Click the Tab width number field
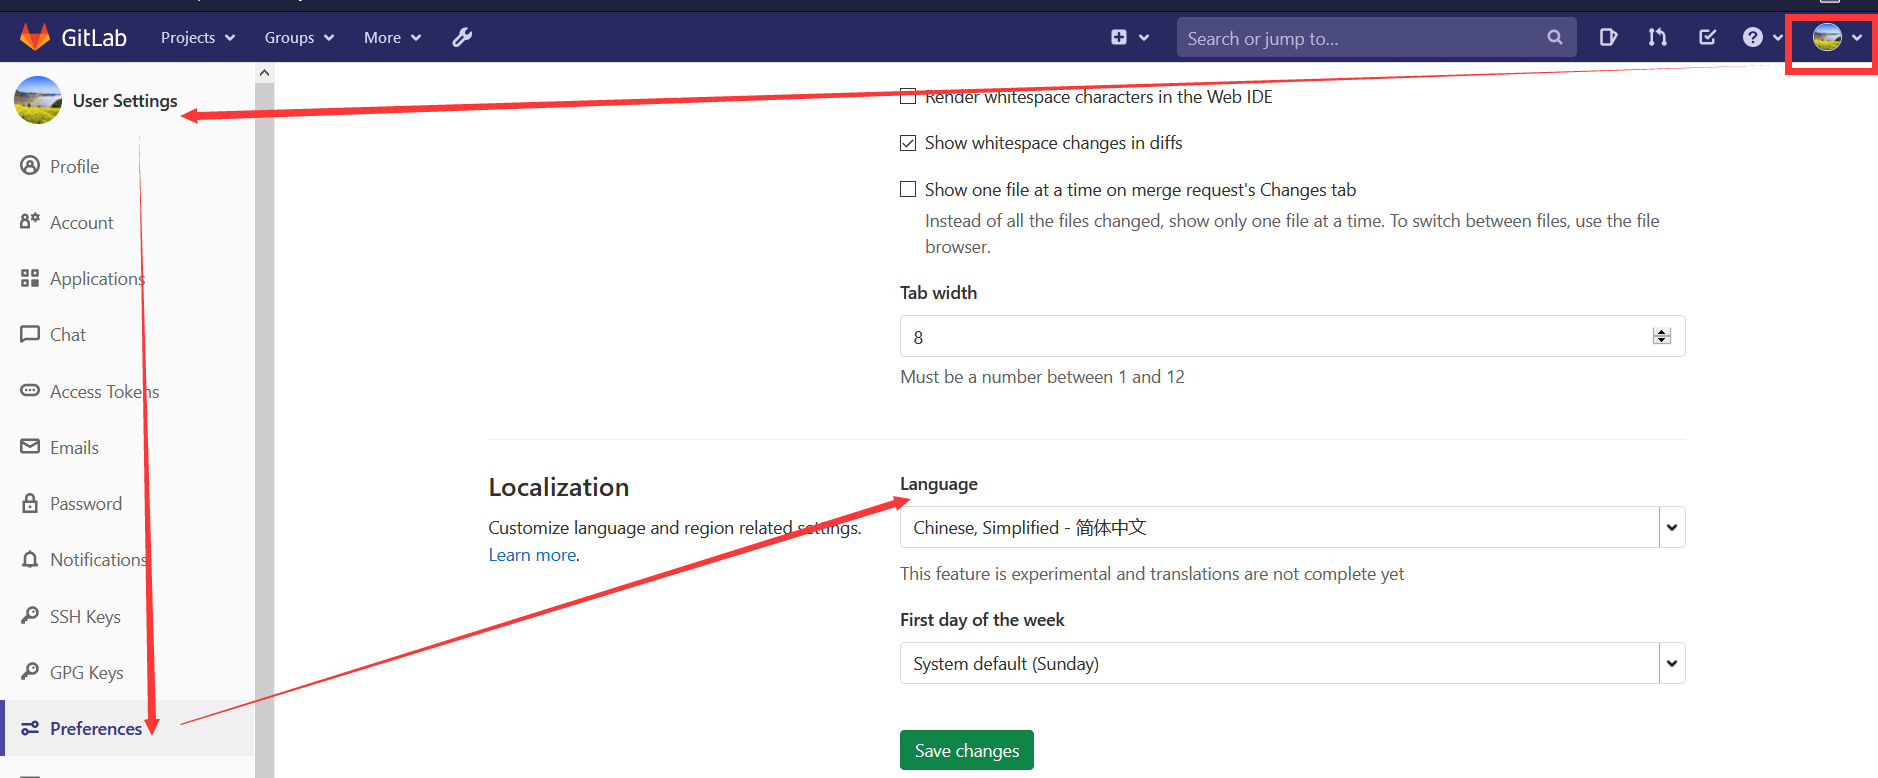This screenshot has width=1878, height=778. click(x=1292, y=336)
